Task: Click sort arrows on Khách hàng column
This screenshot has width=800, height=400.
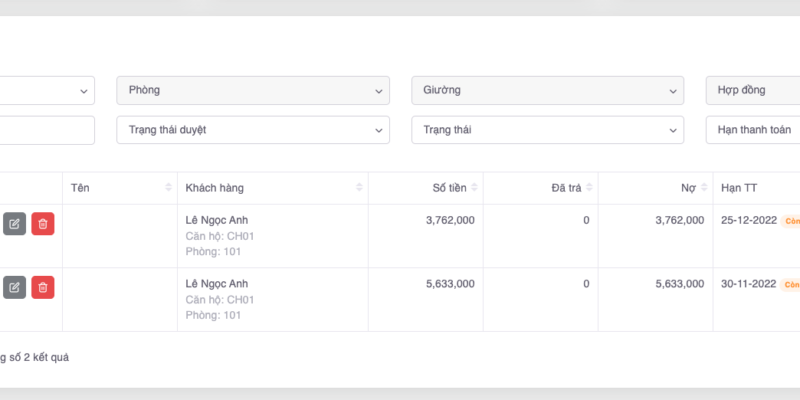Action: [359, 188]
